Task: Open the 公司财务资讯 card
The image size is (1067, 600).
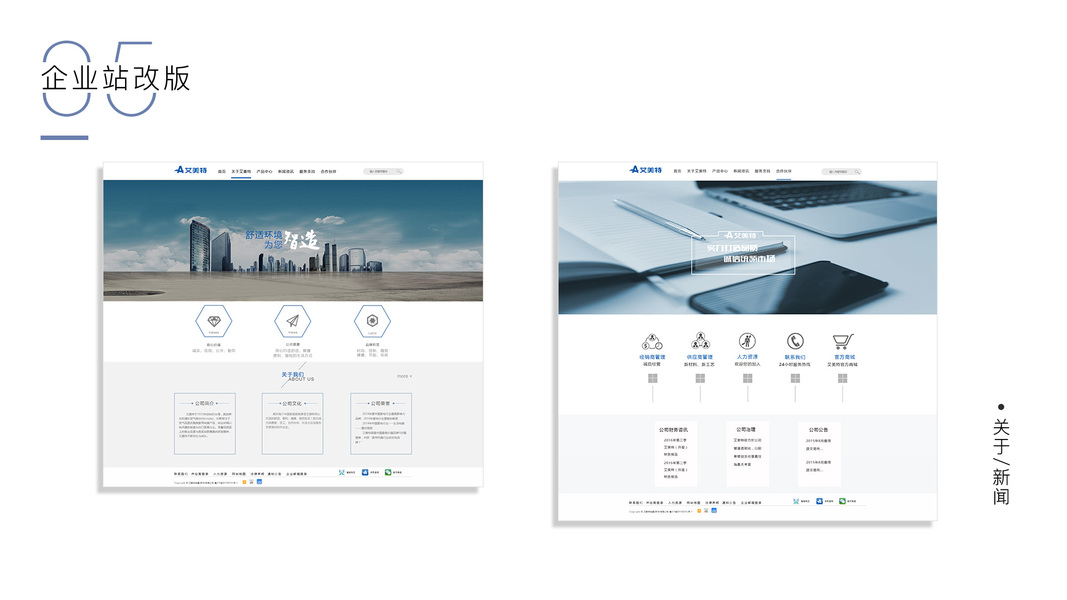Action: [674, 453]
